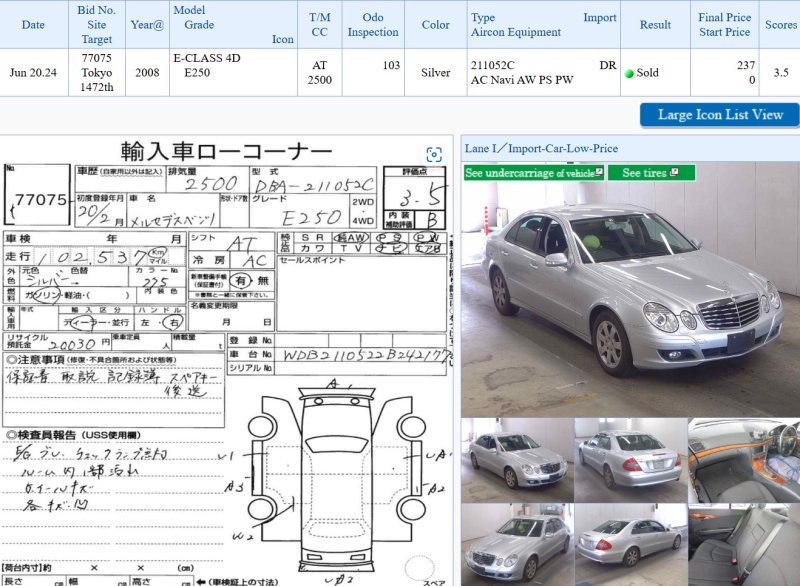Click the AC Navi AW PS PW equipment text
800x586 pixels.
[x=522, y=80]
